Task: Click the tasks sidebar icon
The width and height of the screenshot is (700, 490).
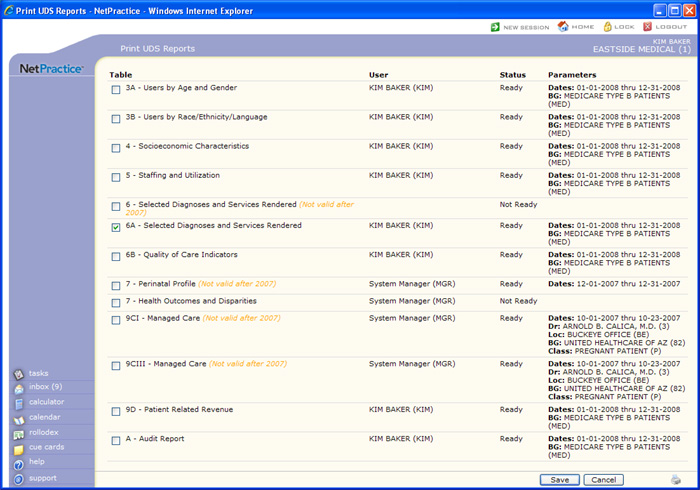Action: pyautogui.click(x=19, y=374)
